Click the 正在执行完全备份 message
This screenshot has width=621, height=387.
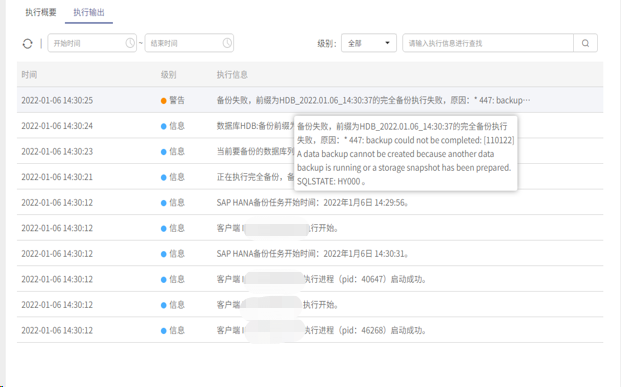[x=255, y=177]
